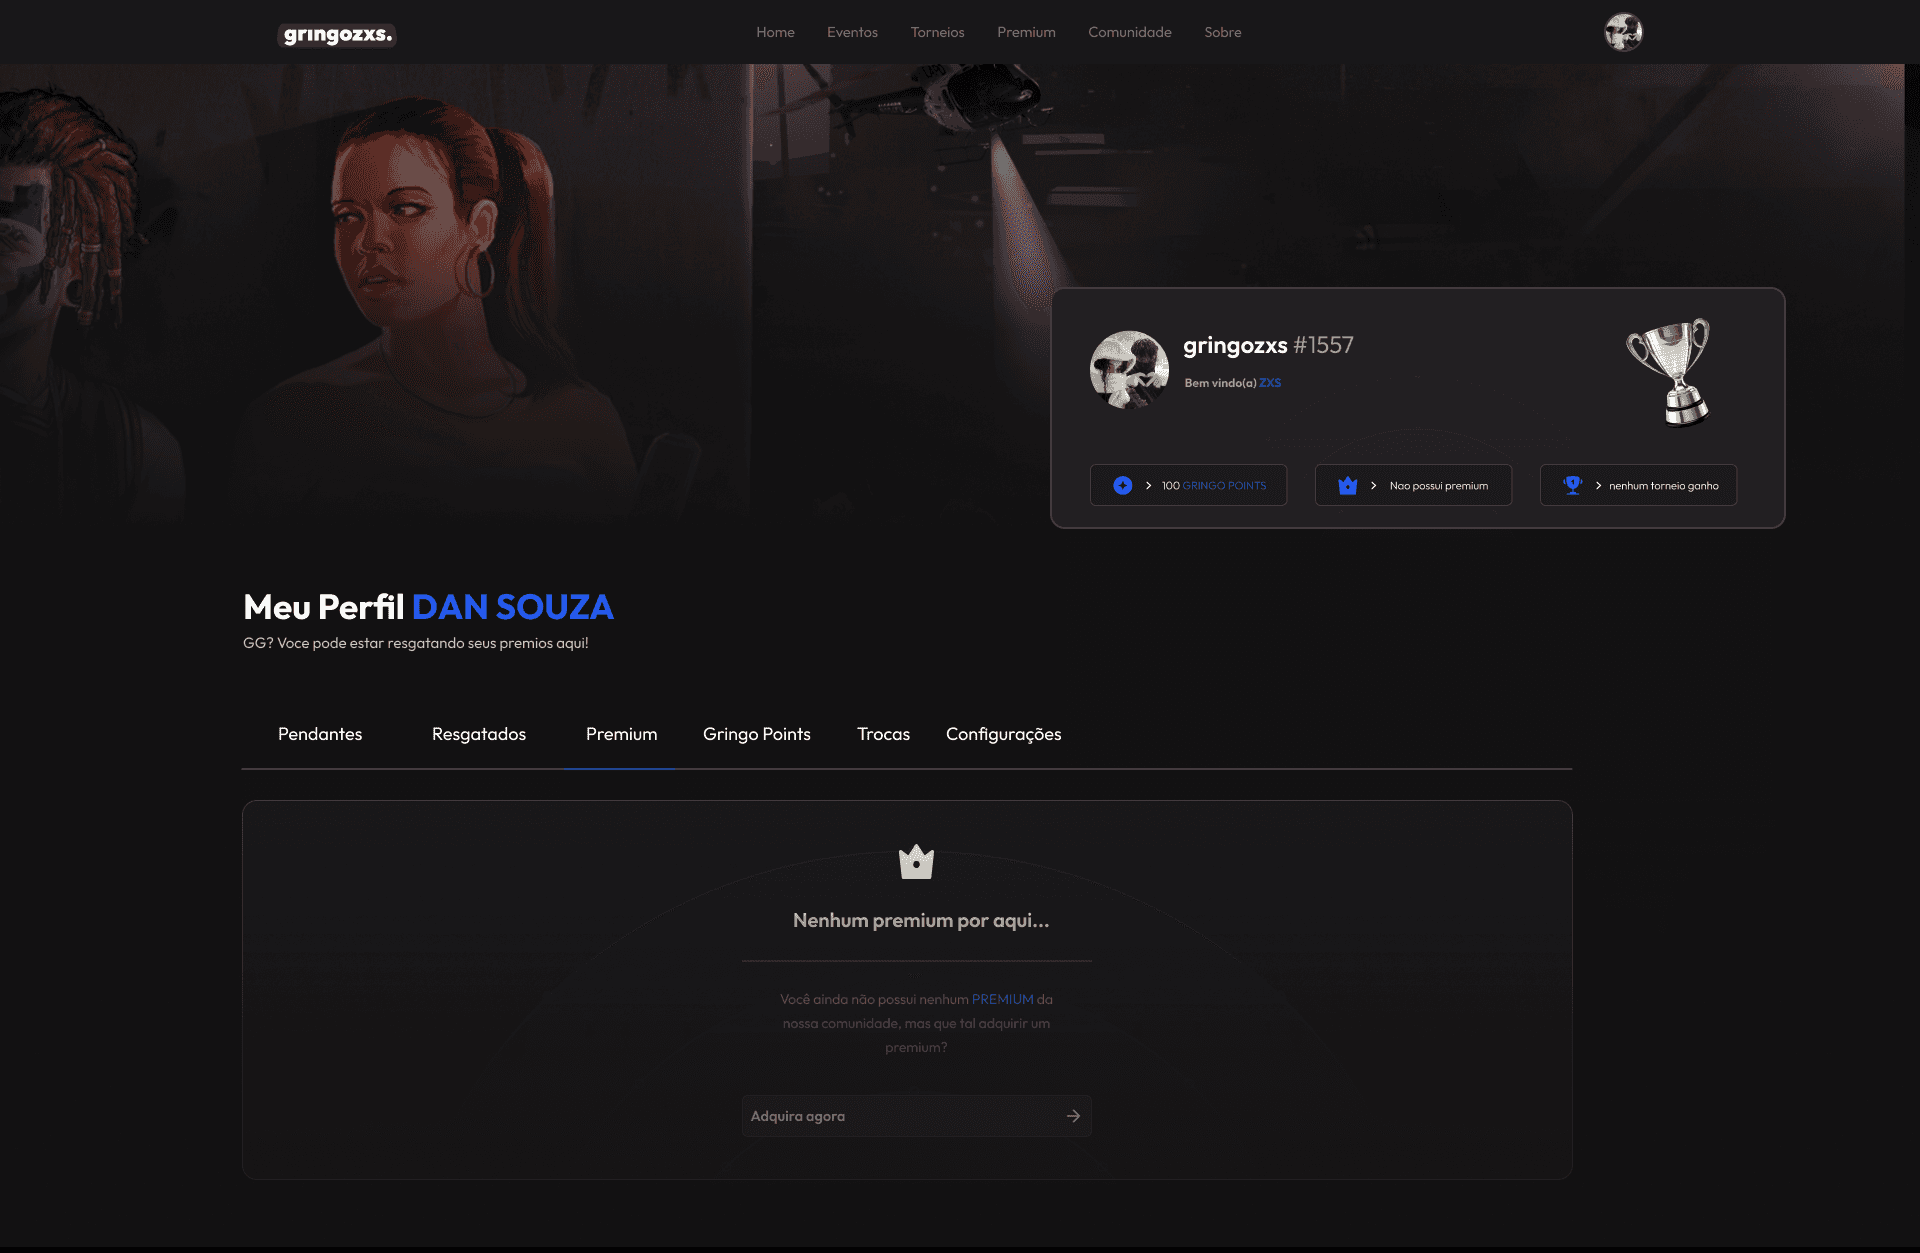1920x1253 pixels.
Task: Click the gringozxs profile card avatar
Action: pyautogui.click(x=1129, y=370)
